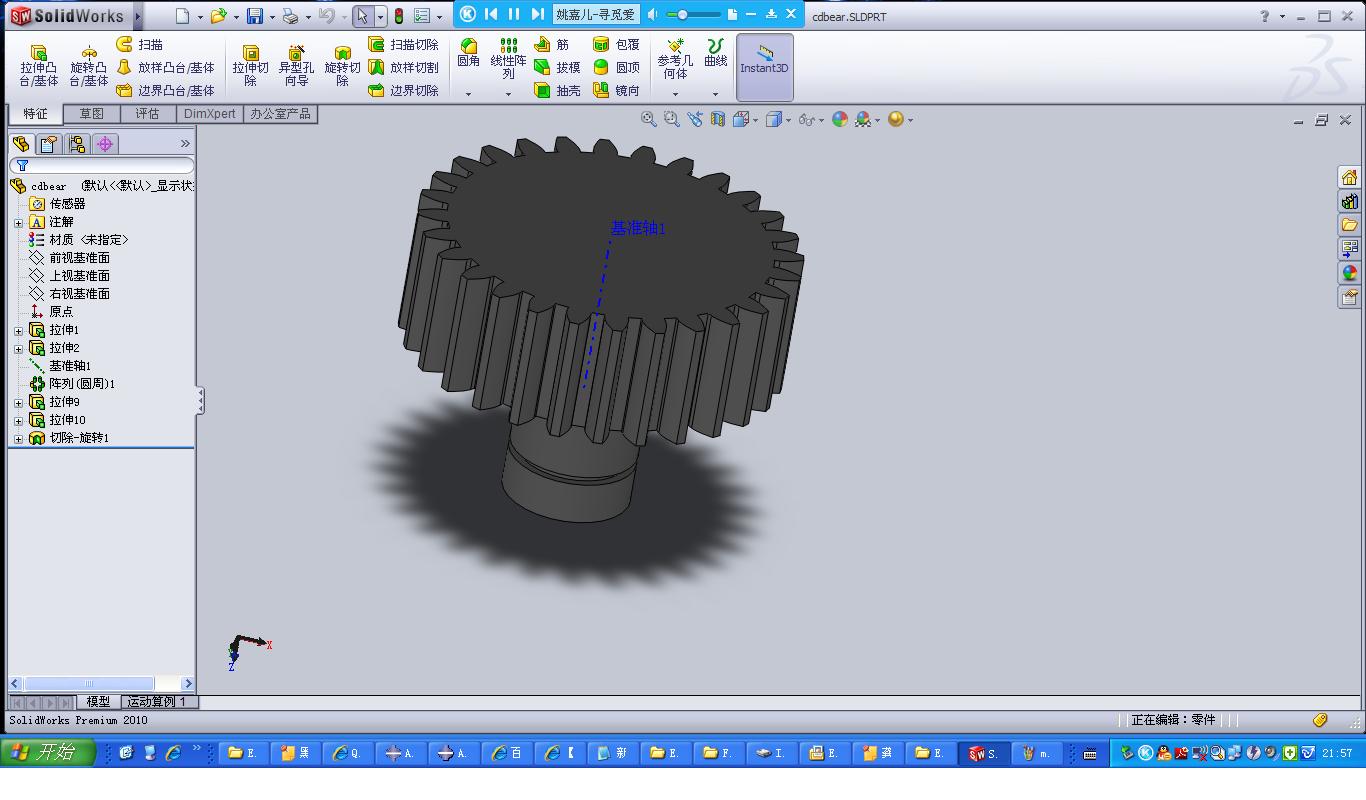This screenshot has height=800, width=1366.
Task: Click the Reference Geometry (参考几何体) tool
Action: (x=675, y=59)
